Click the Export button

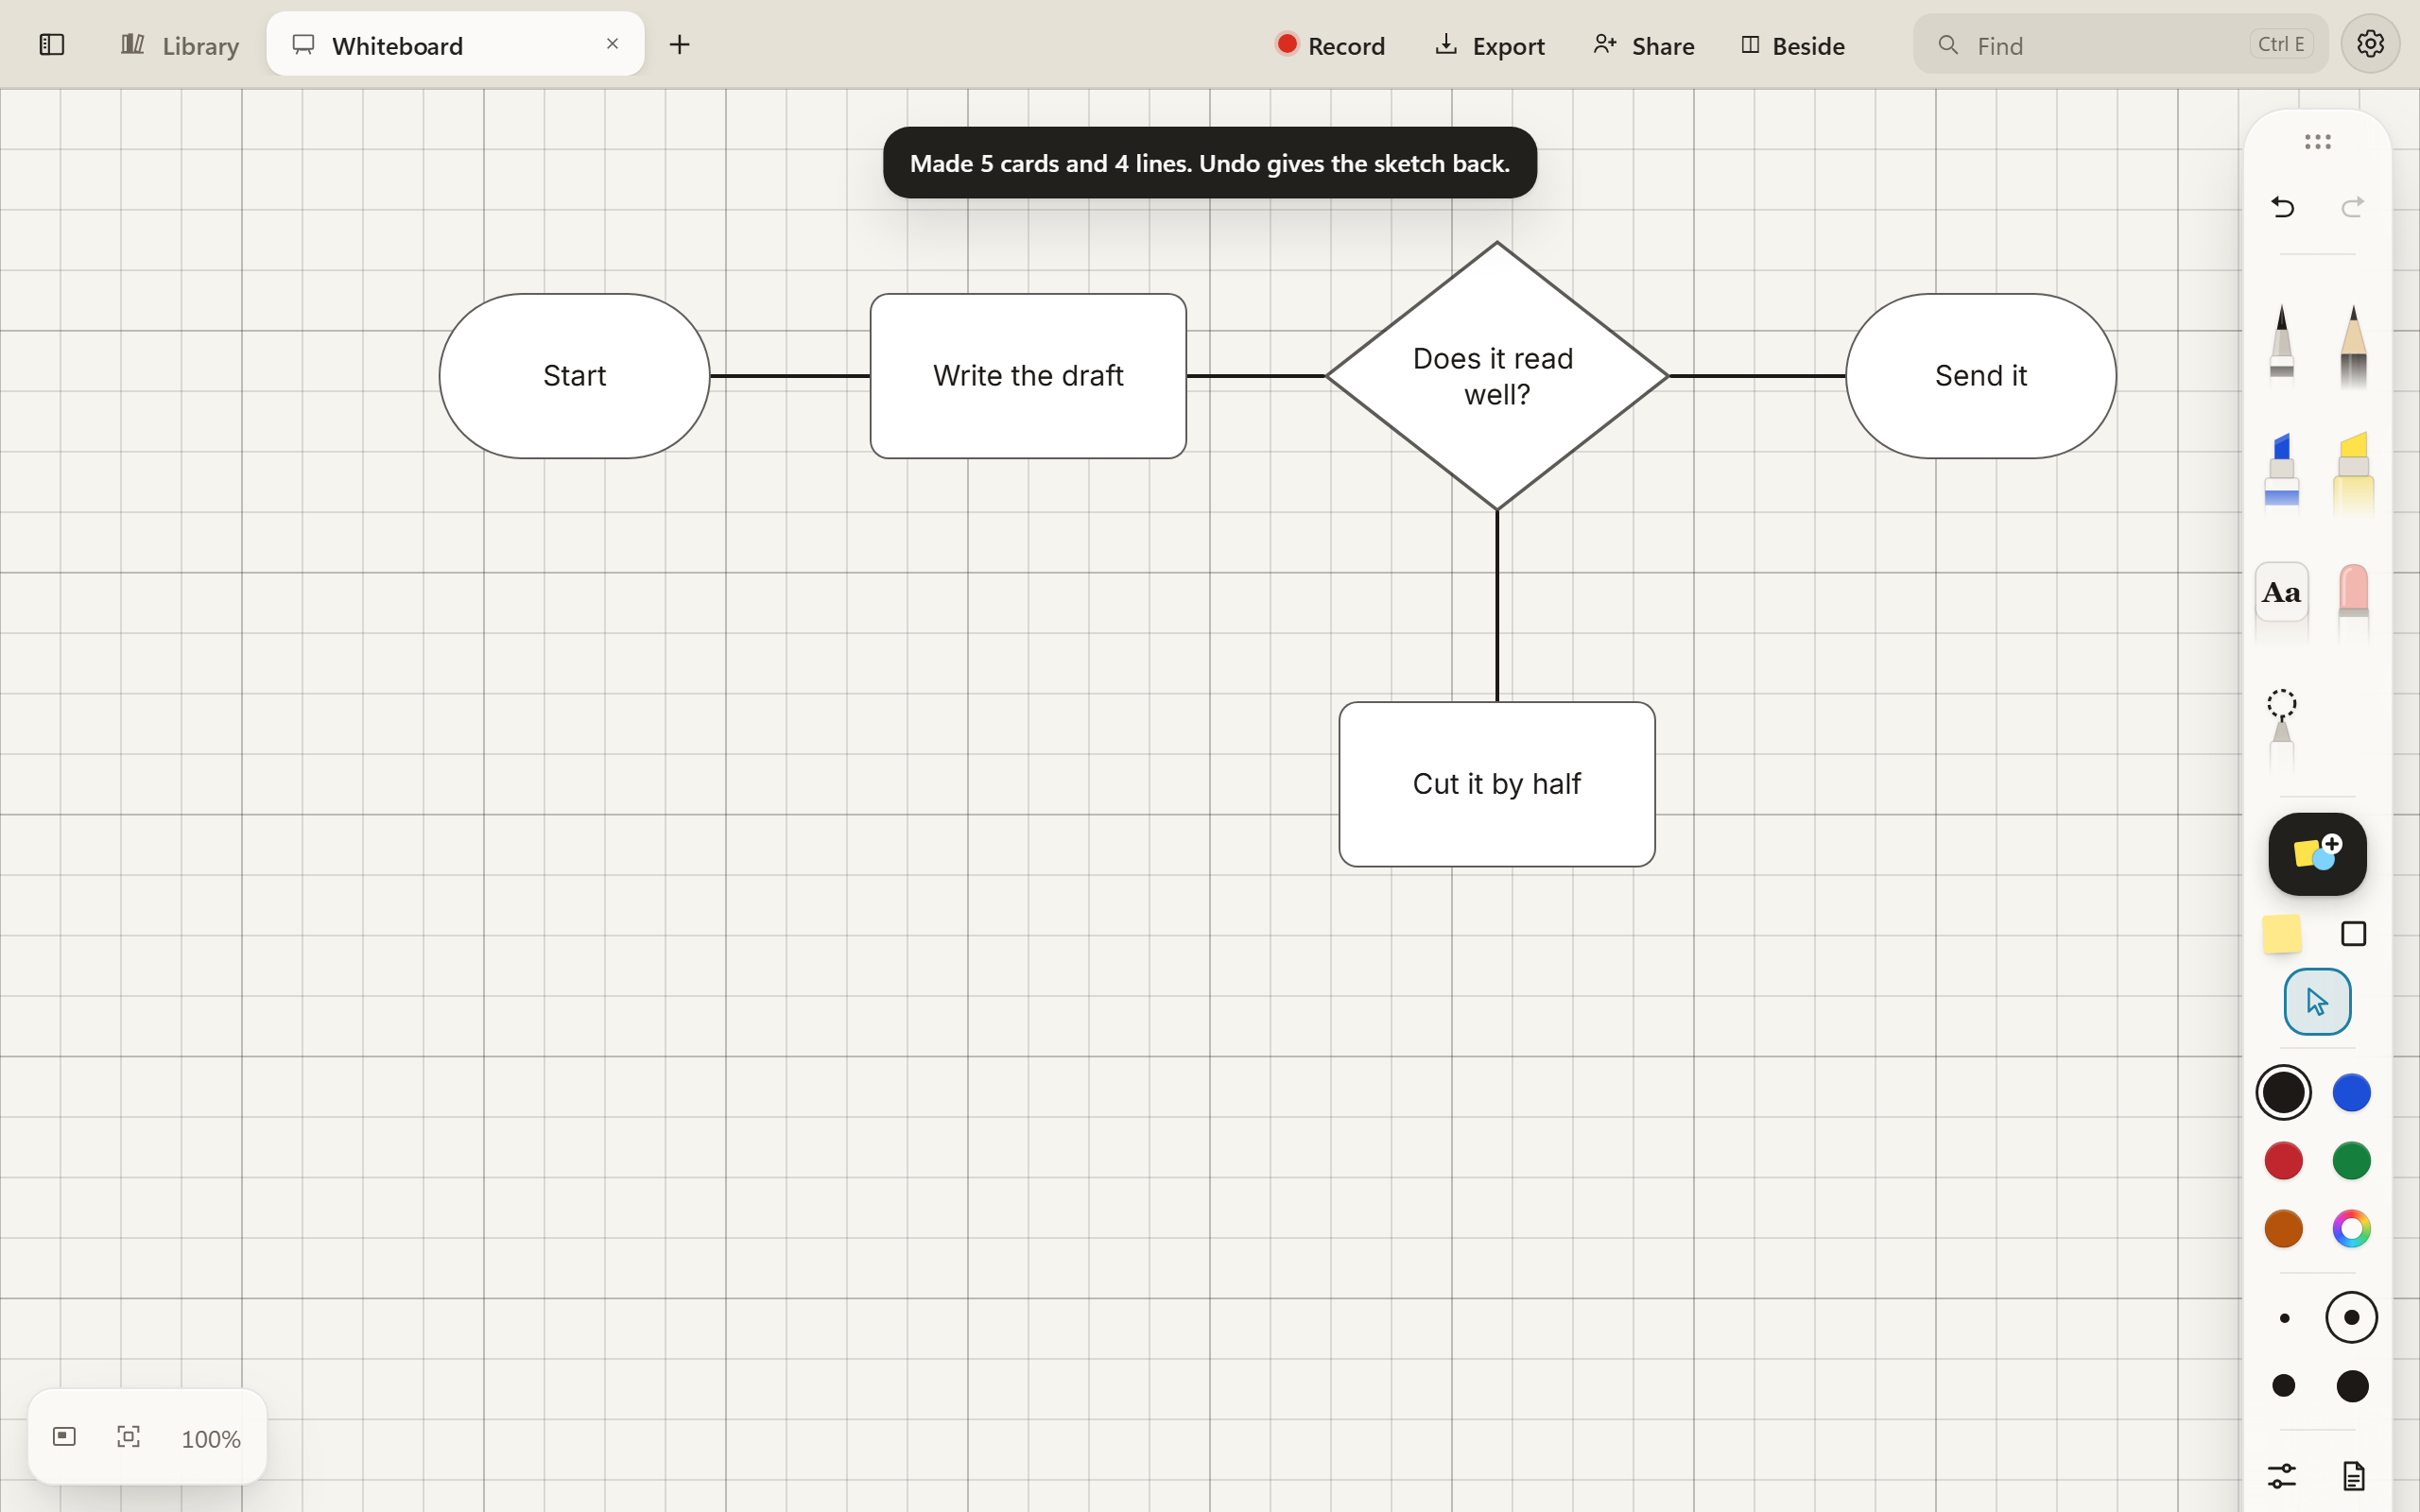1489,45
